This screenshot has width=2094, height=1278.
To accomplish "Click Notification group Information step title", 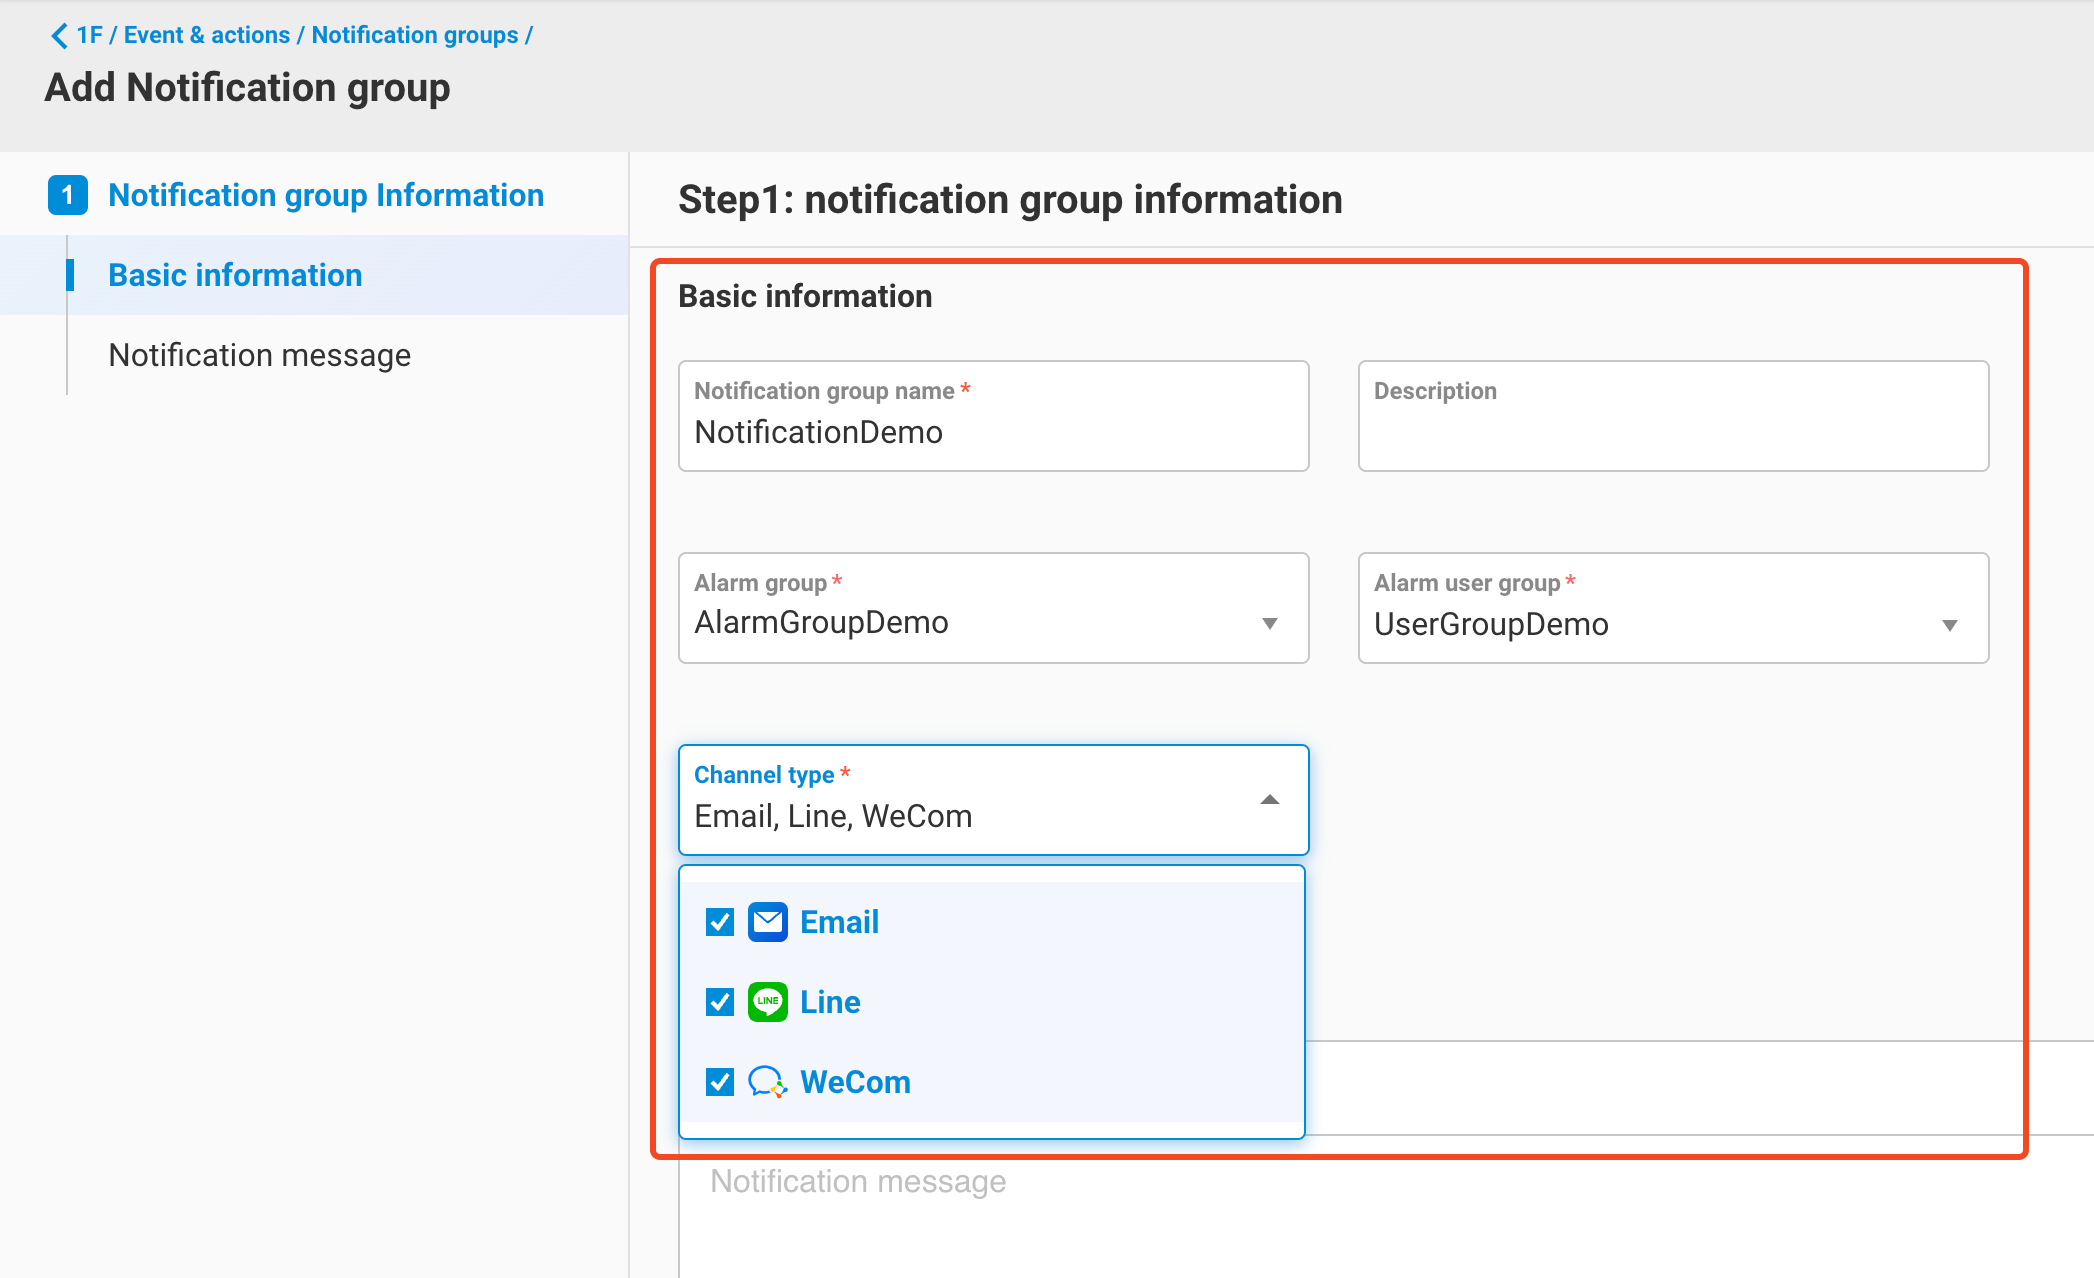I will coord(326,195).
